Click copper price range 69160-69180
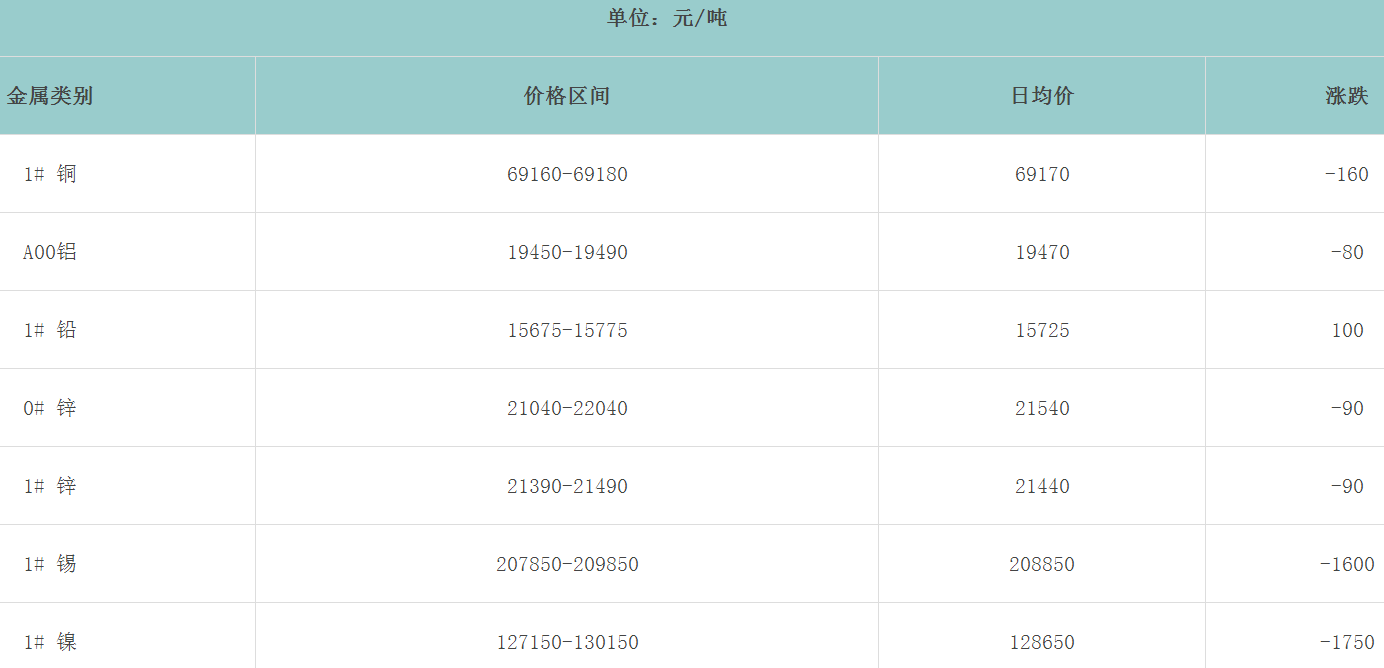The width and height of the screenshot is (1384, 668). (x=567, y=174)
